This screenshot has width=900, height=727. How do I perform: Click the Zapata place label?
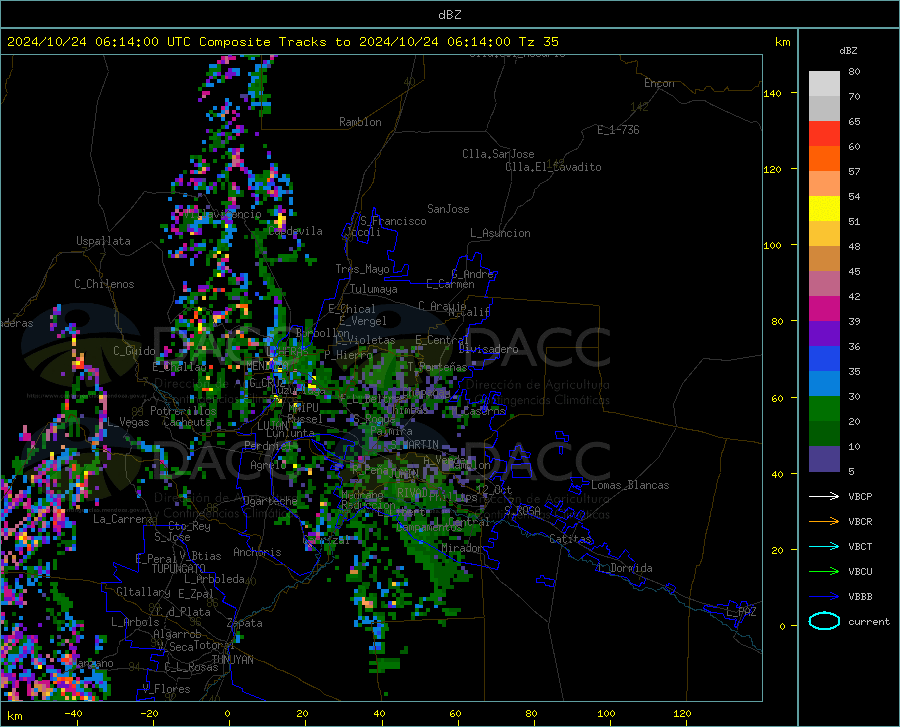pos(245,623)
